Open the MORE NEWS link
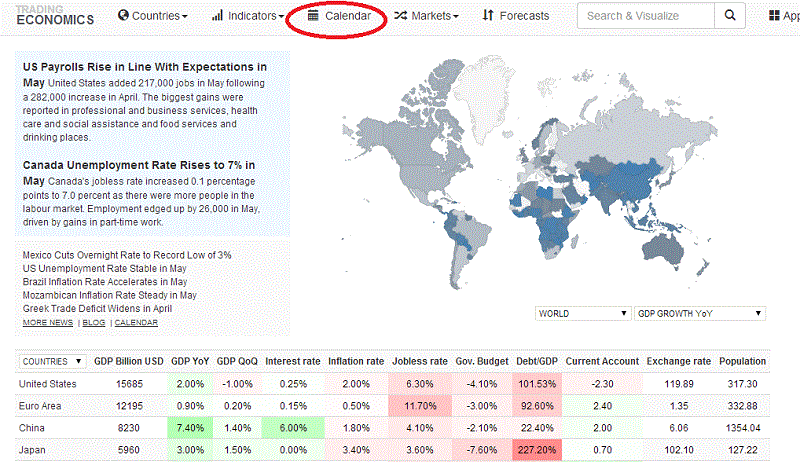 (47, 323)
